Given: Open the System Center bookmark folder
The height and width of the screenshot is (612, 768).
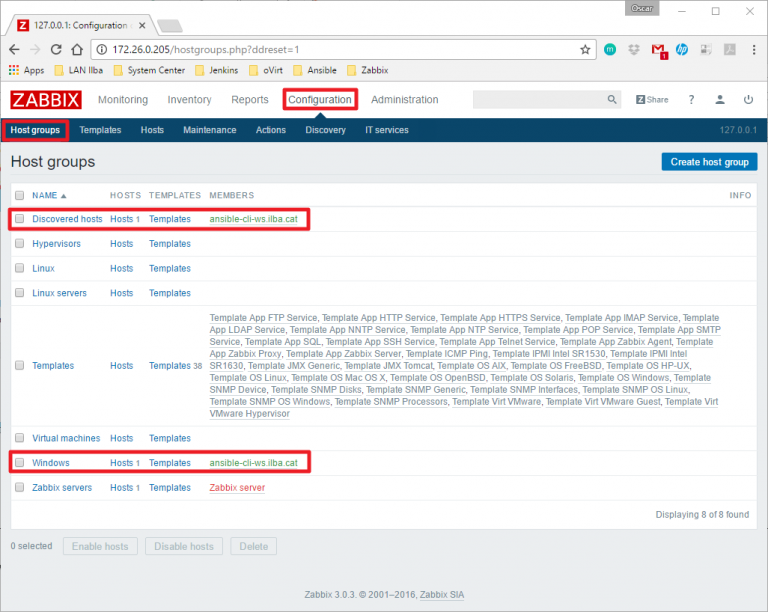Looking at the screenshot, I should point(149,71).
